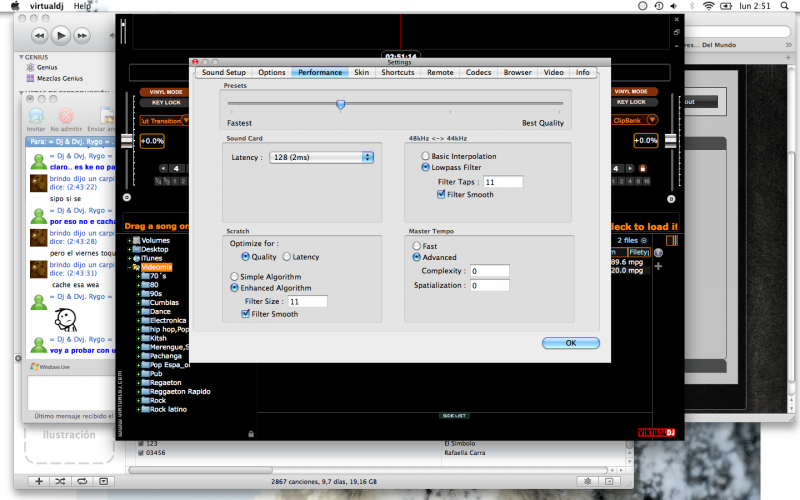Toggle shuffle in iTunes bottom bar
Image resolution: width=800 pixels, height=500 pixels.
click(60, 481)
